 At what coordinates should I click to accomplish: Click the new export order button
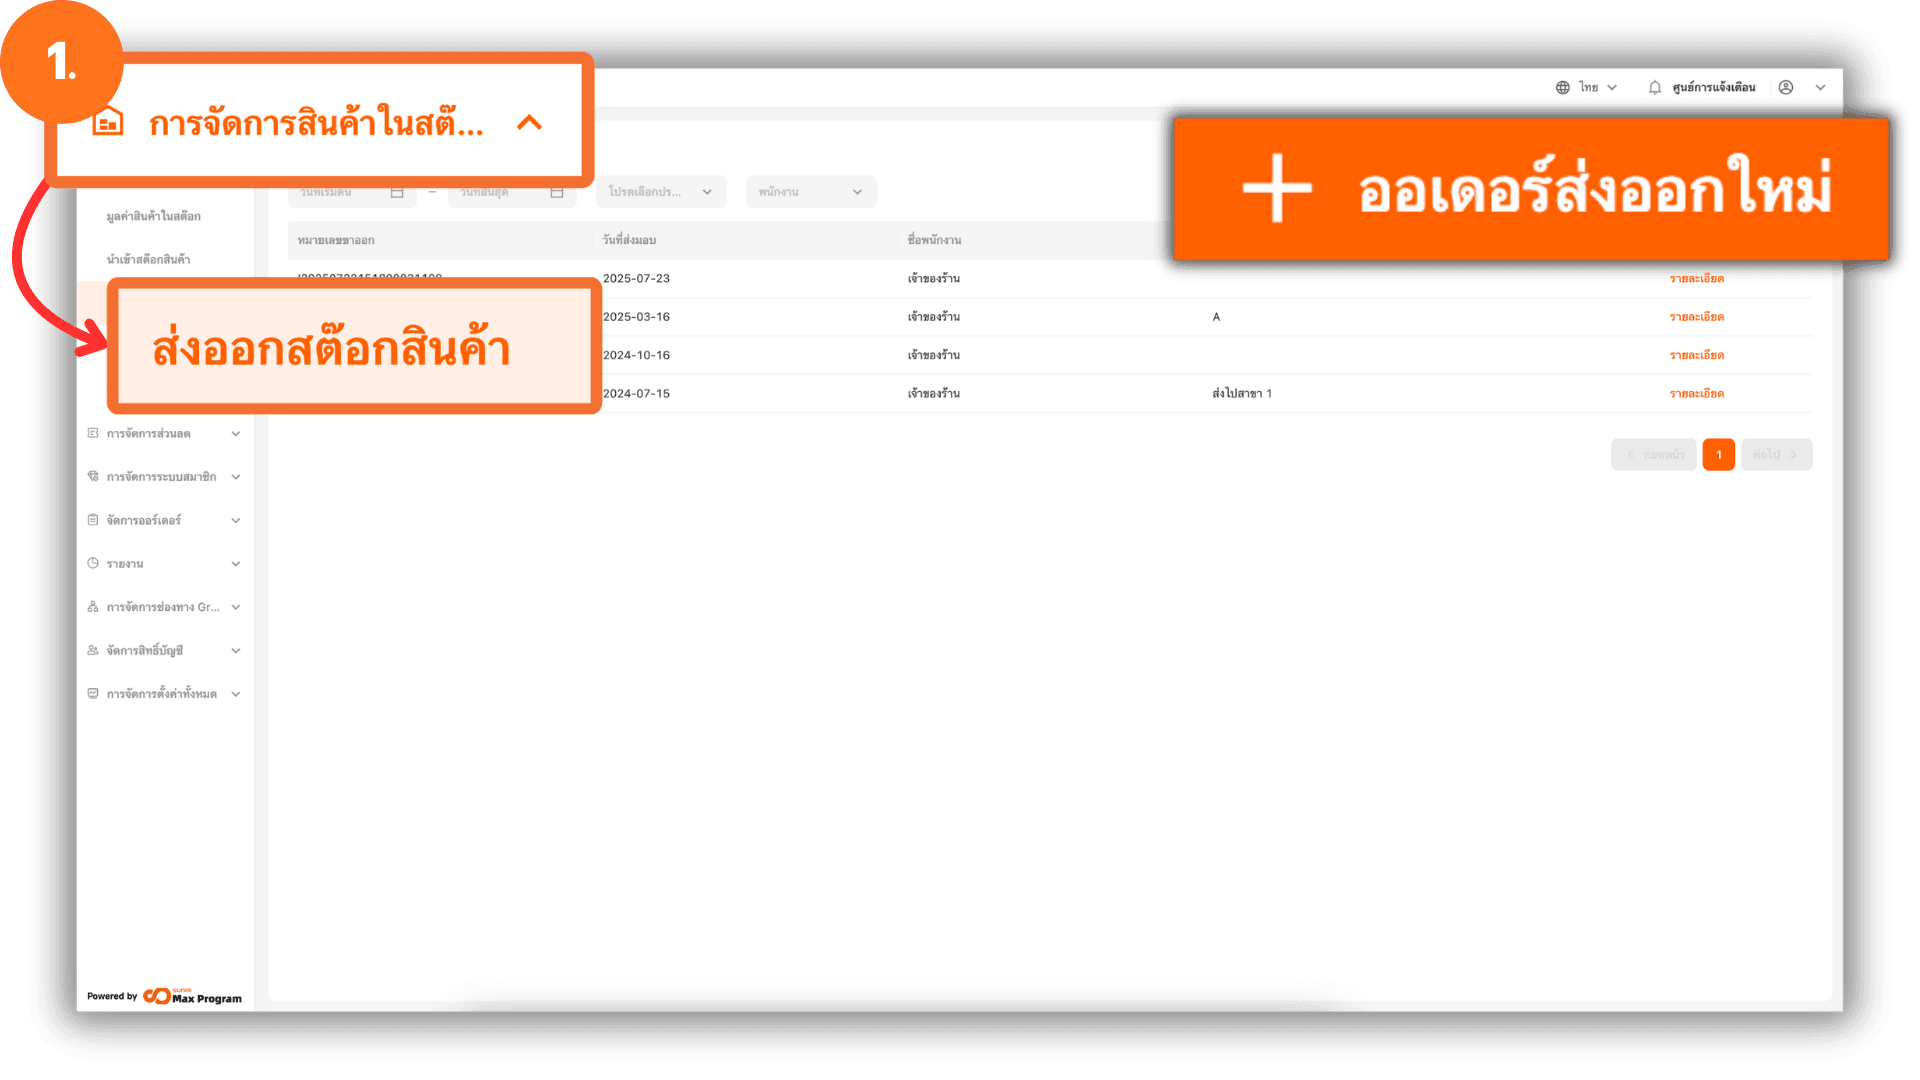(1530, 190)
